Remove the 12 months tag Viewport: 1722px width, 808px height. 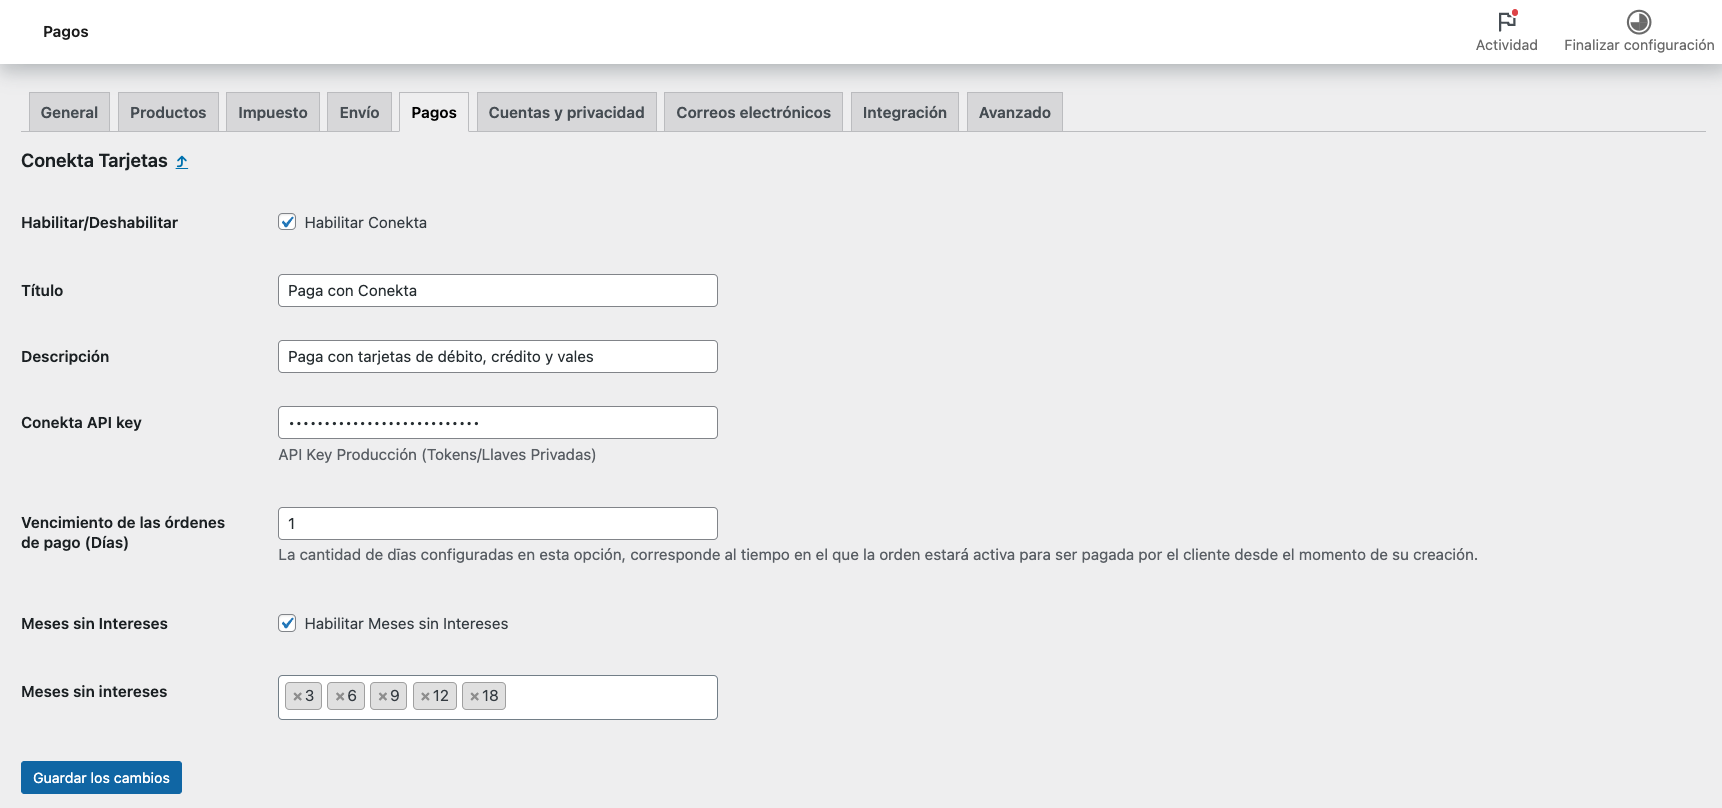click(x=425, y=697)
